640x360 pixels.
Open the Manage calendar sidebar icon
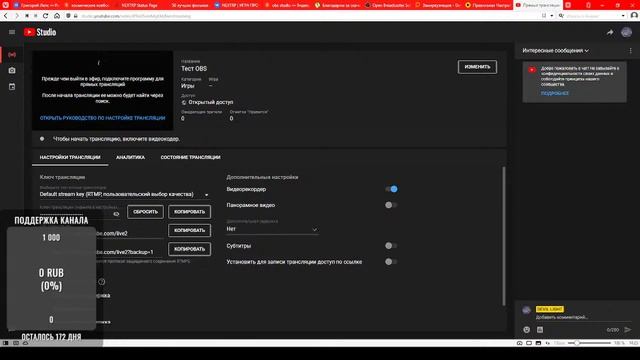12,87
